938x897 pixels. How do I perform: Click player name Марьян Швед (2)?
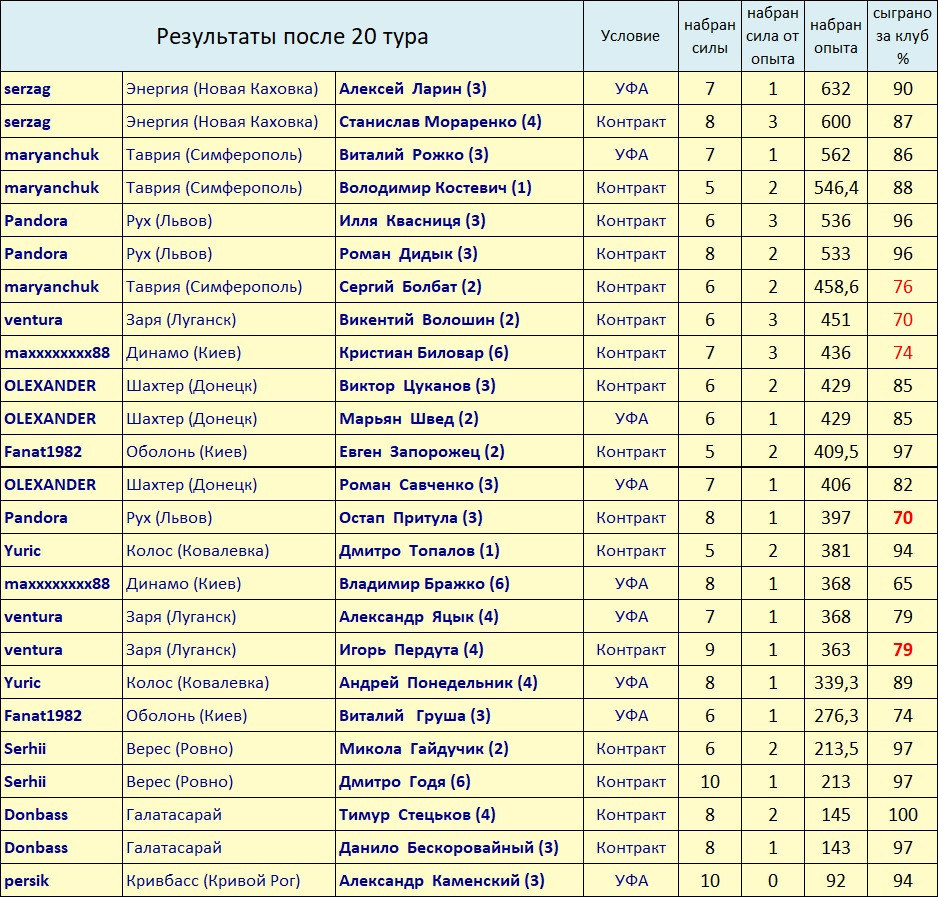pos(409,418)
